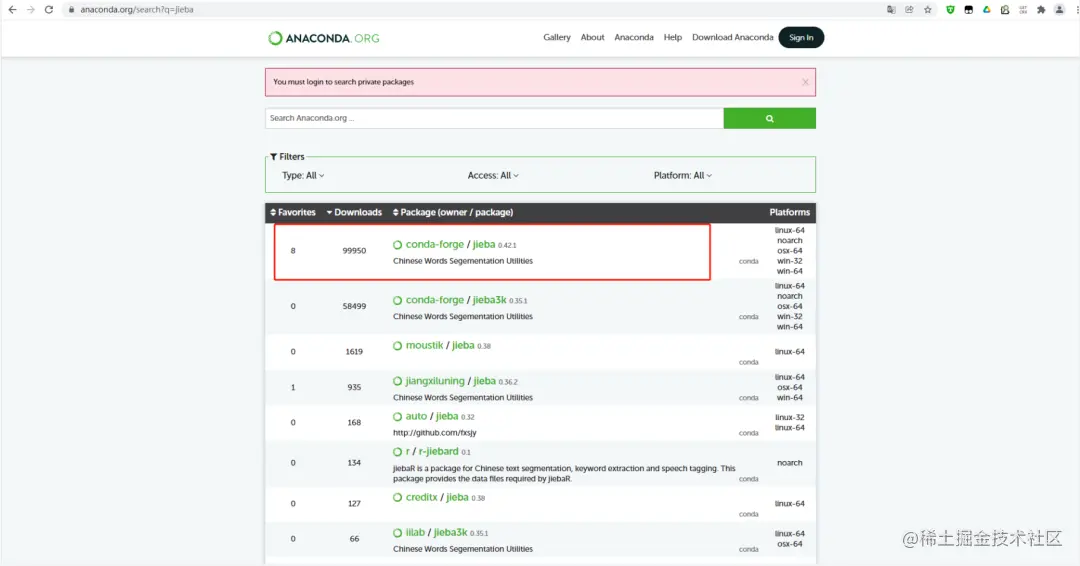Open the browser profile avatar icon
Viewport: 1080px width, 566px height.
point(1059,10)
